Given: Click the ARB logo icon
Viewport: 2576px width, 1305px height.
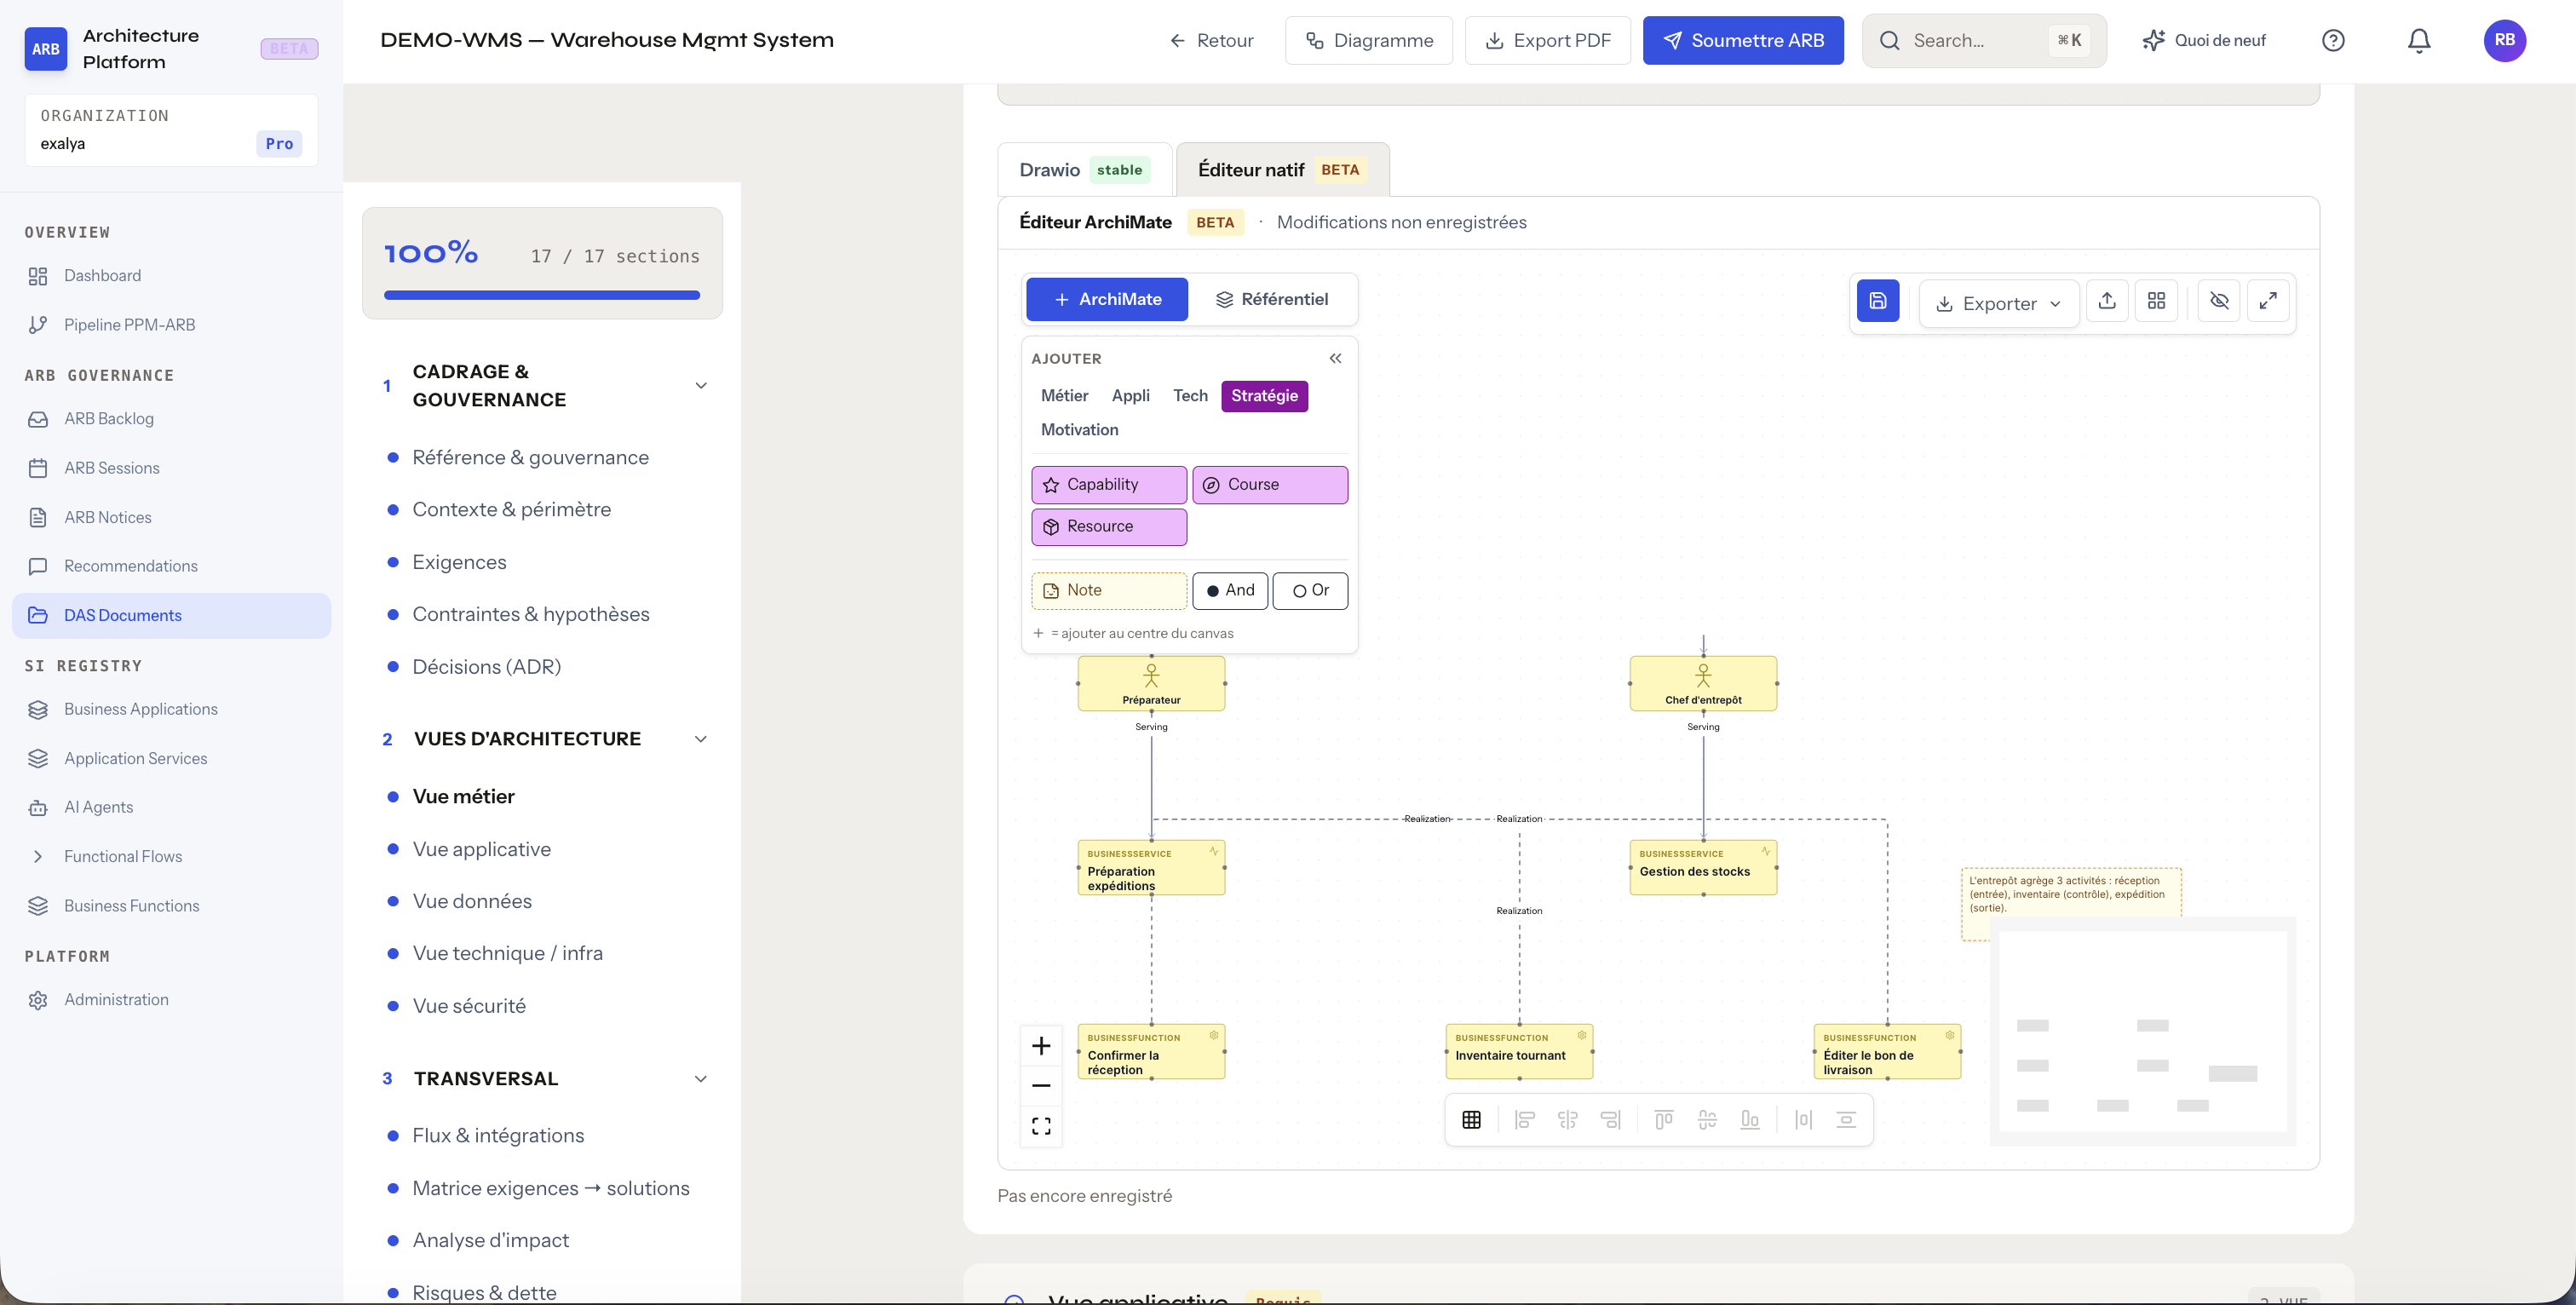Looking at the screenshot, I should [x=46, y=49].
